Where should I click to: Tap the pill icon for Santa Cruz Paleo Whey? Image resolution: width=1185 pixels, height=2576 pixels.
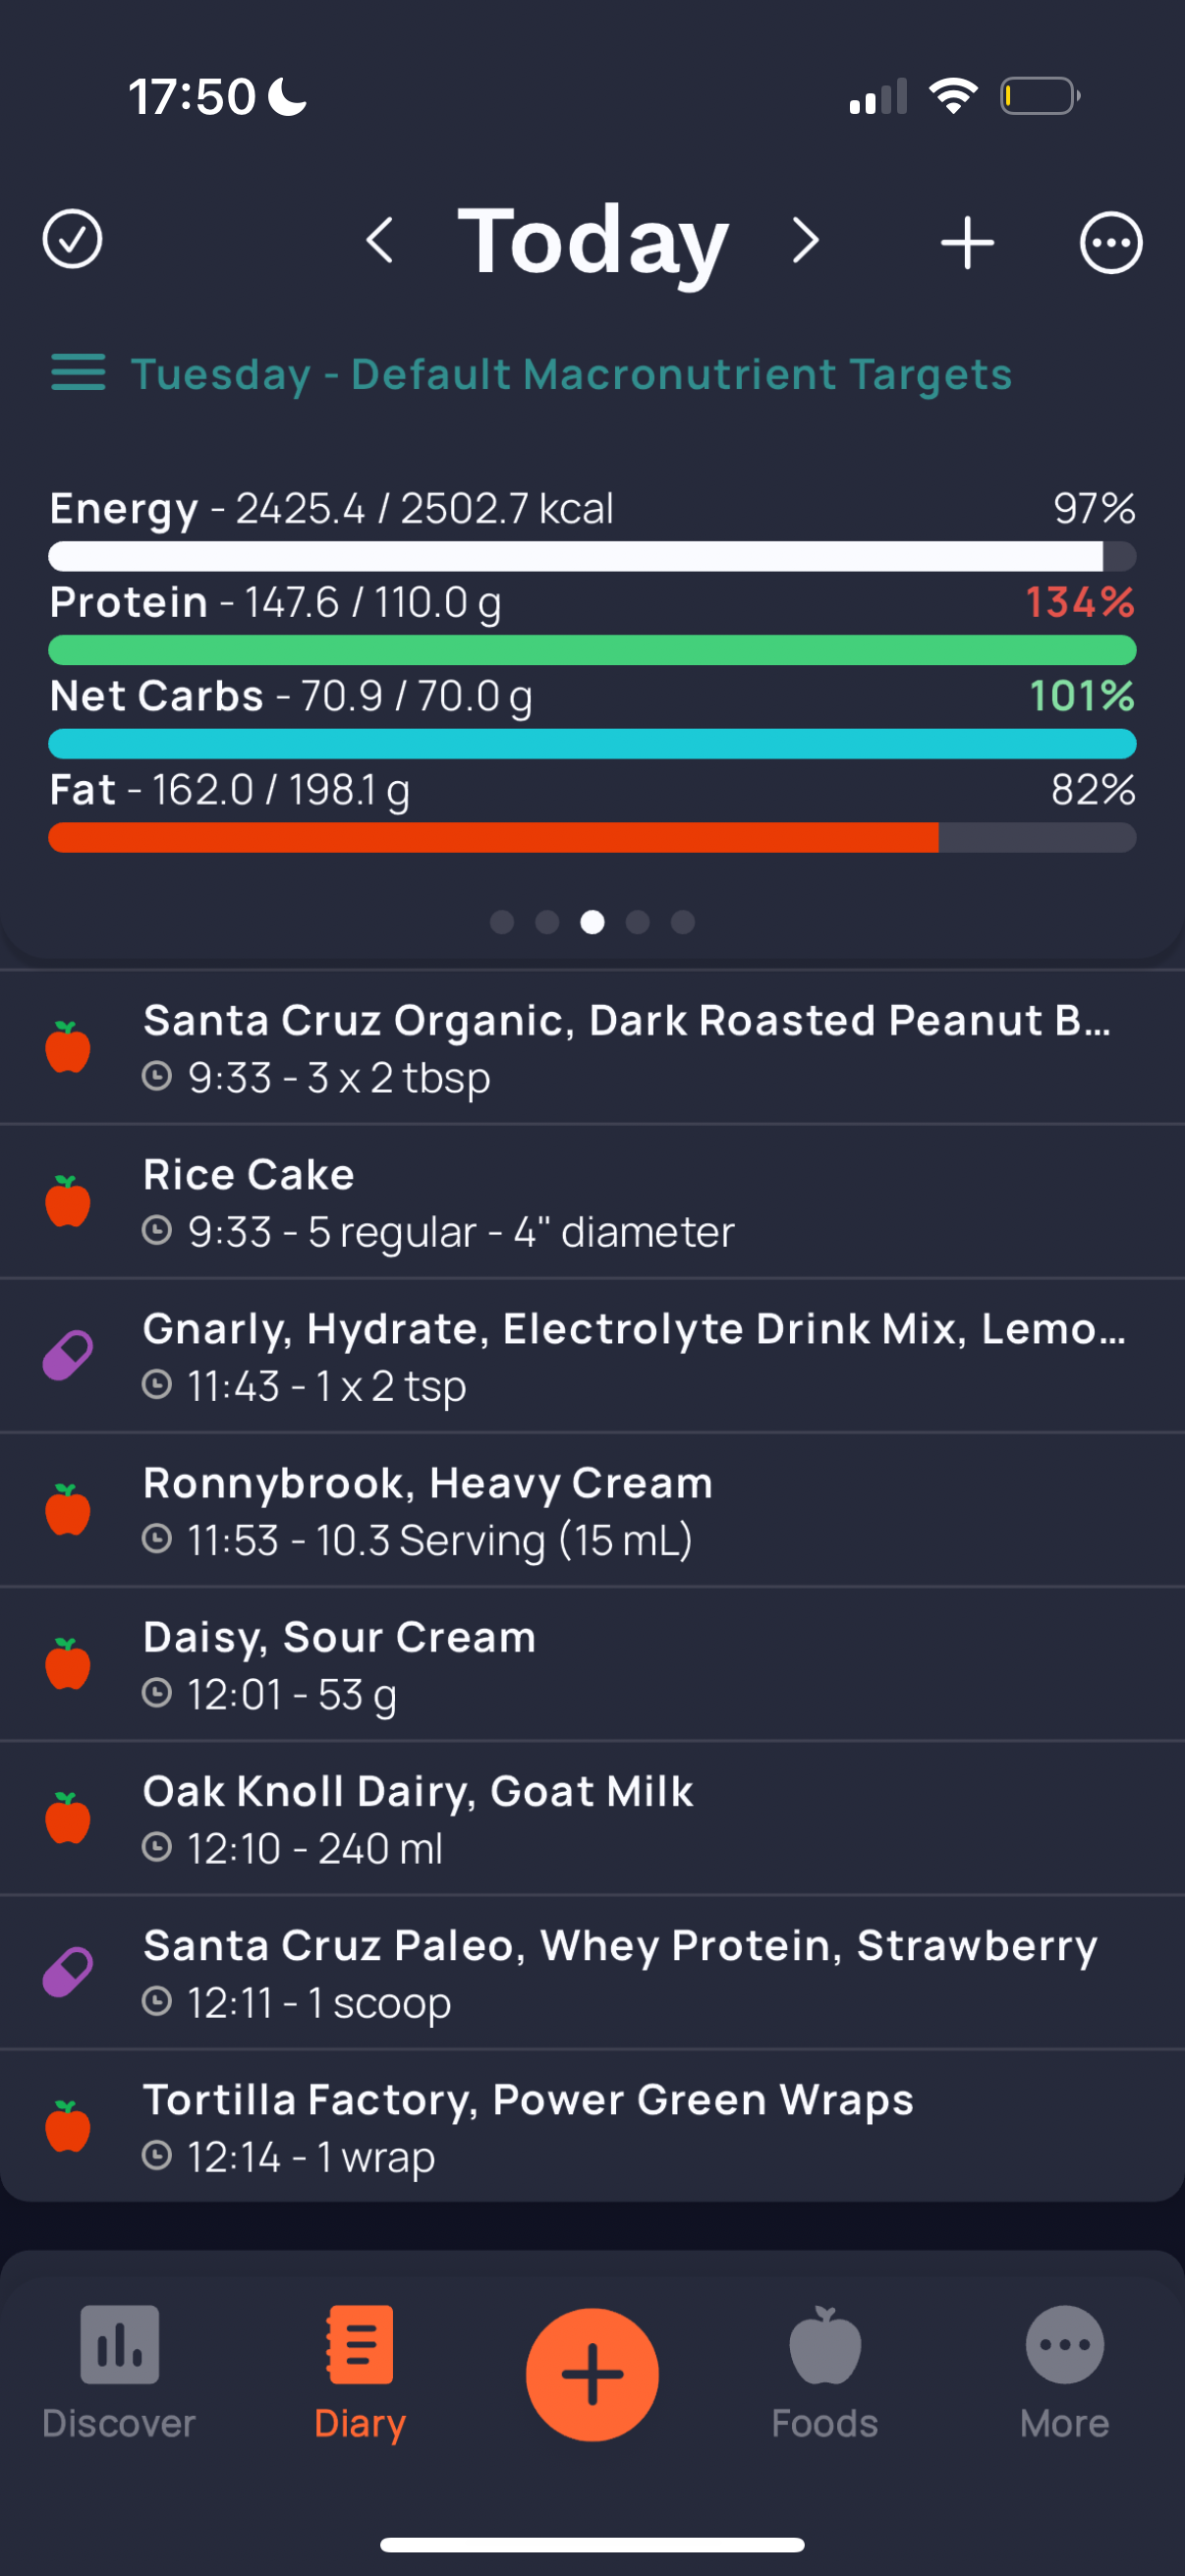(x=68, y=1972)
